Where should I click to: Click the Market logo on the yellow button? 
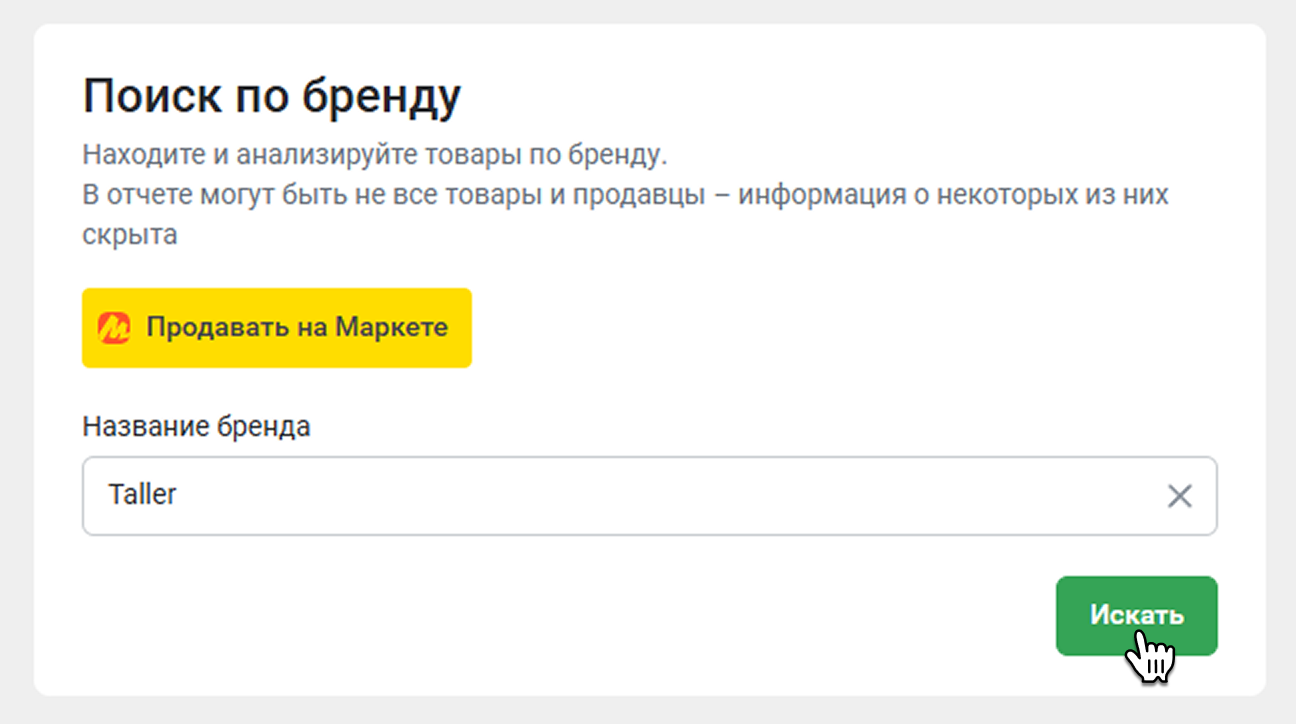(x=114, y=328)
